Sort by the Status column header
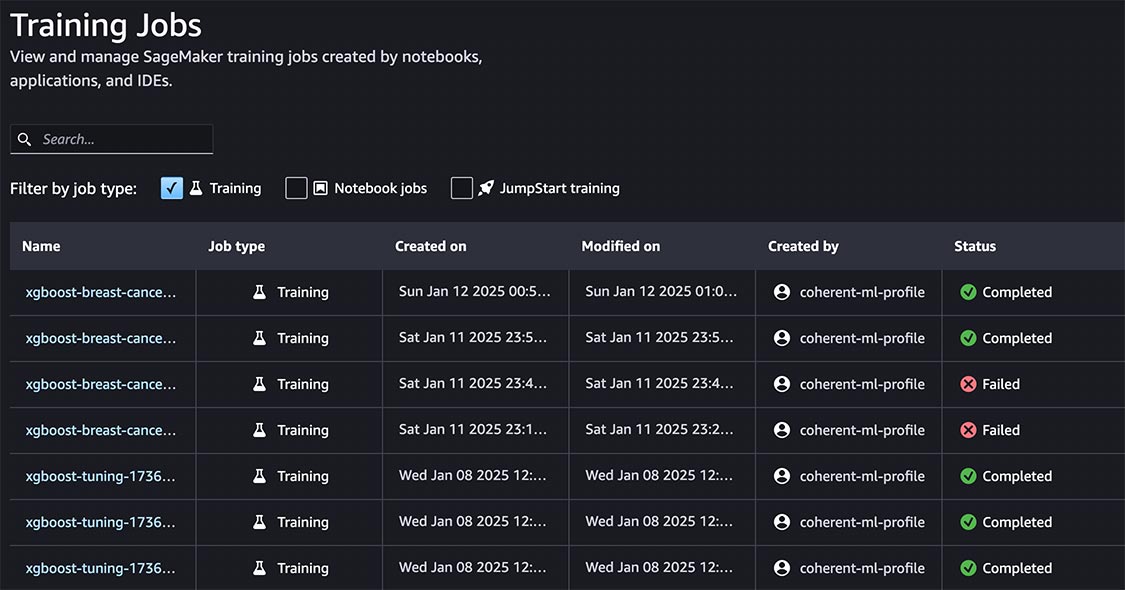Viewport: 1125px width, 590px height. click(974, 246)
